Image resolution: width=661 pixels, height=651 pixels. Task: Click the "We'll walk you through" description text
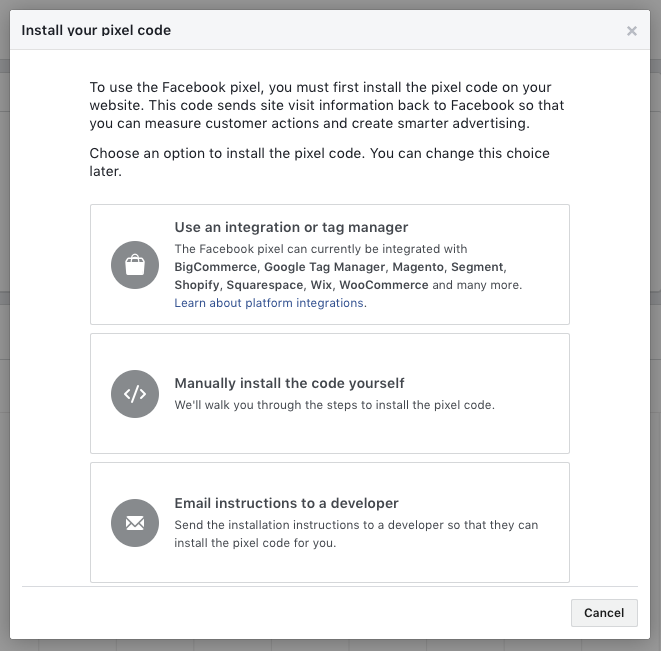coord(334,405)
